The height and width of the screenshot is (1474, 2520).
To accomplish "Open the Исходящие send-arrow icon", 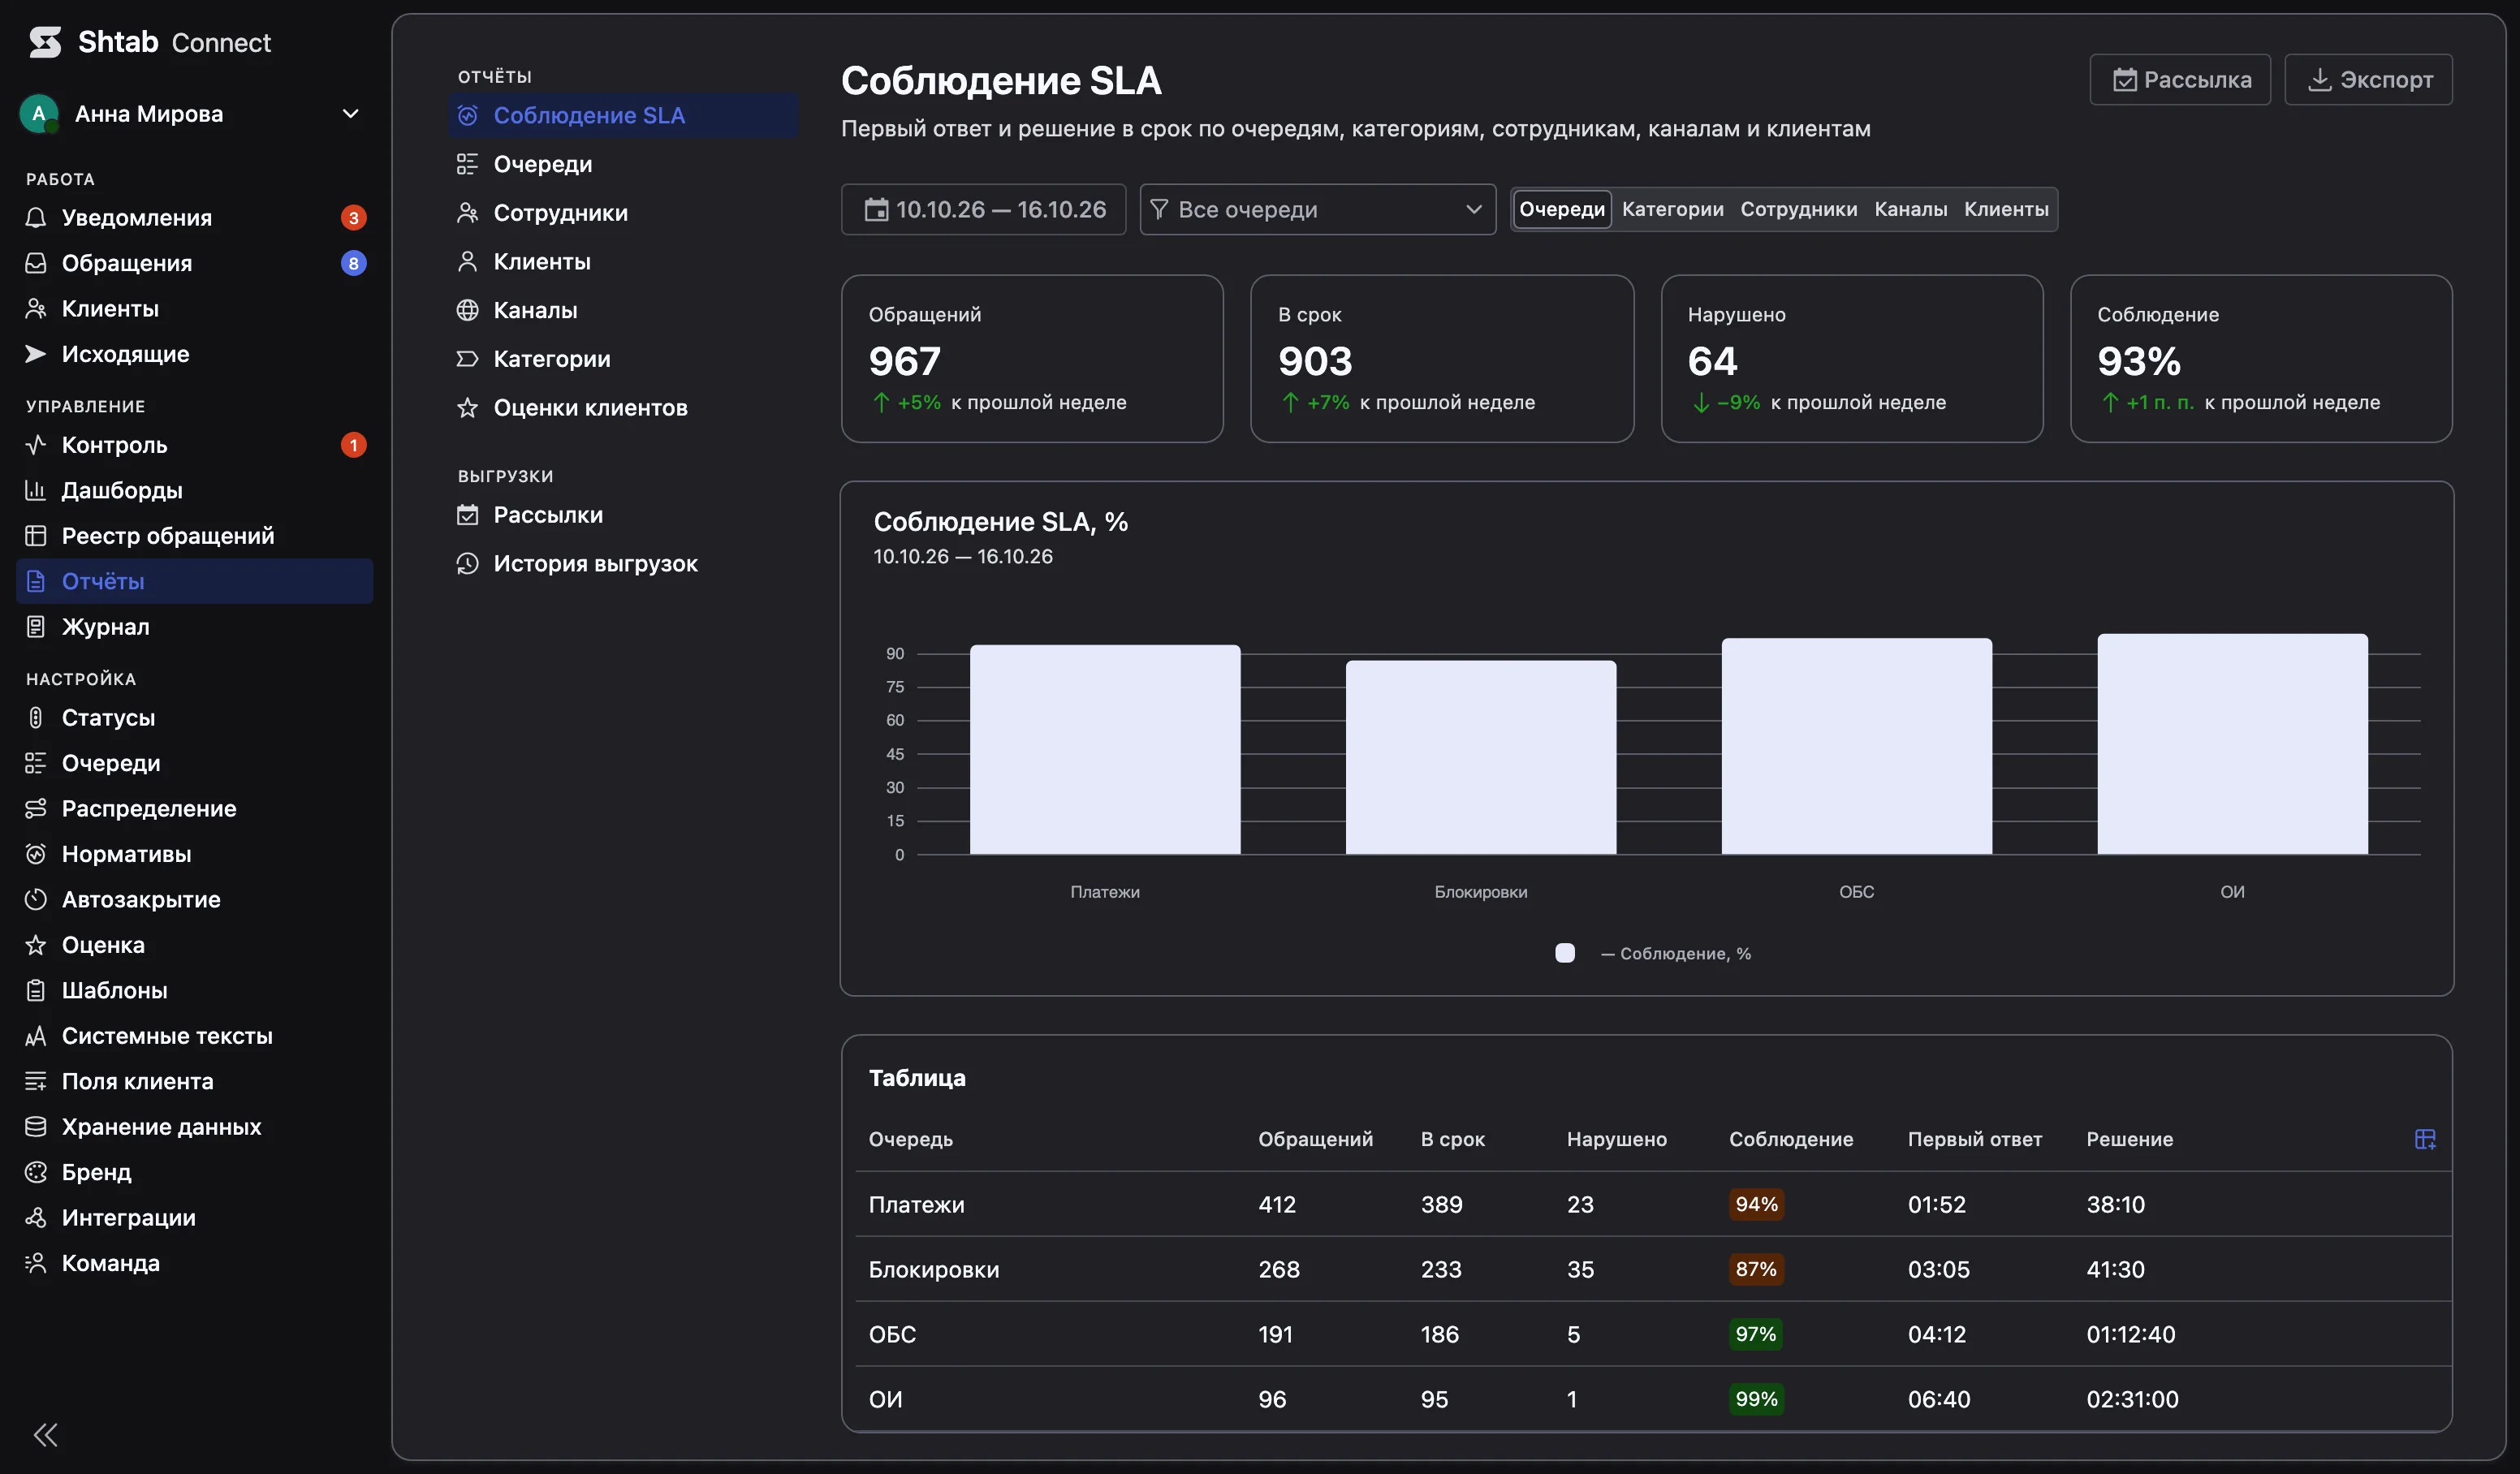I will tap(36, 354).
